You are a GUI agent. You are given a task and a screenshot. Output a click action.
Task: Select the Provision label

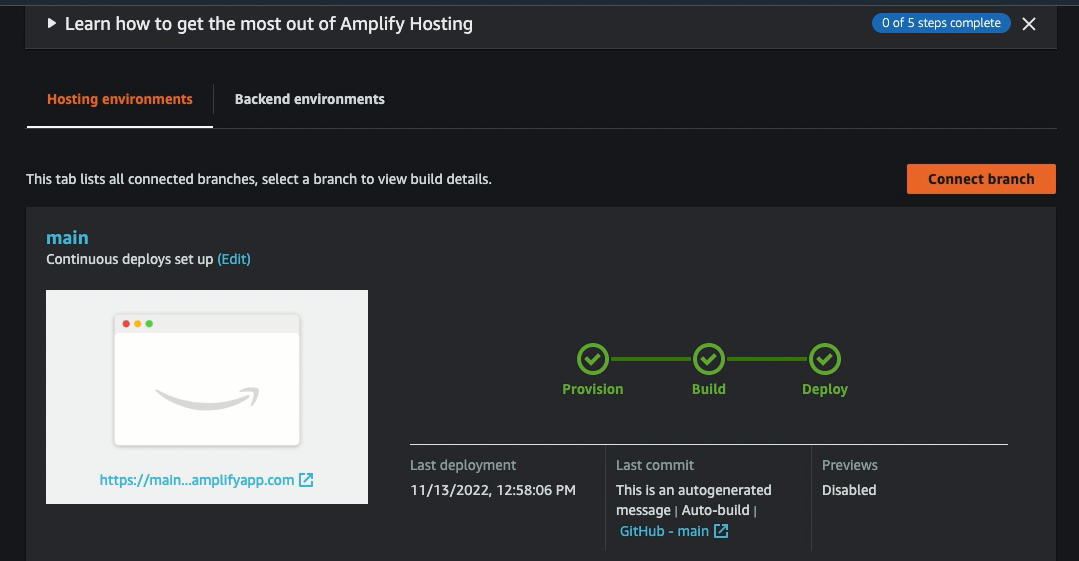[x=592, y=389]
